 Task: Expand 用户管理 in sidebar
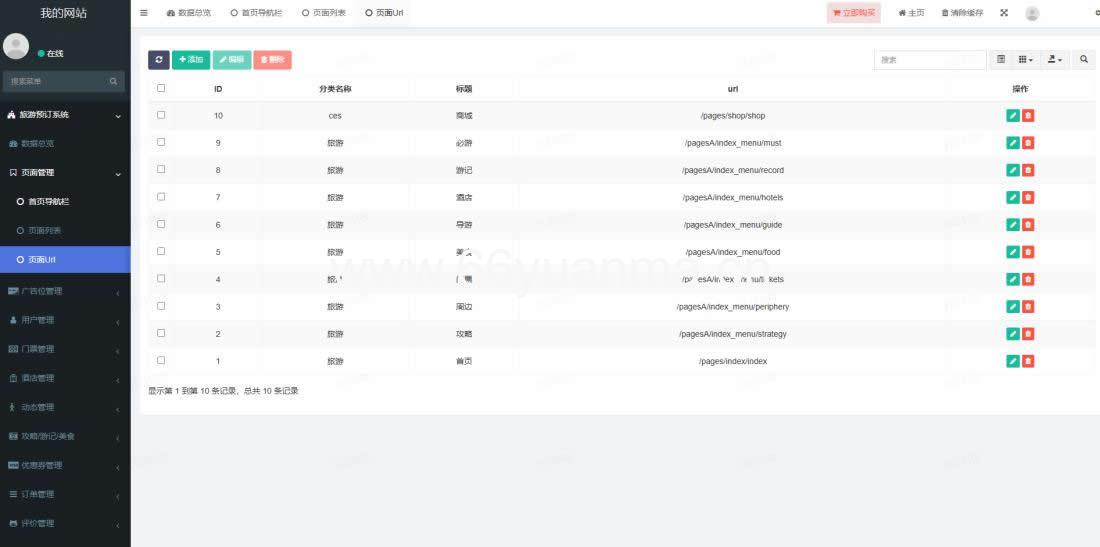[x=65, y=320]
